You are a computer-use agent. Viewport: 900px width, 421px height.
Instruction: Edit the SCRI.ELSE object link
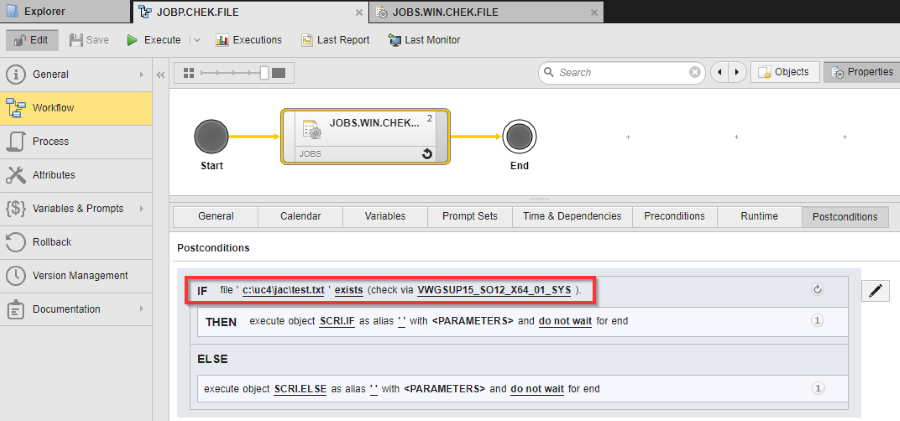(301, 389)
